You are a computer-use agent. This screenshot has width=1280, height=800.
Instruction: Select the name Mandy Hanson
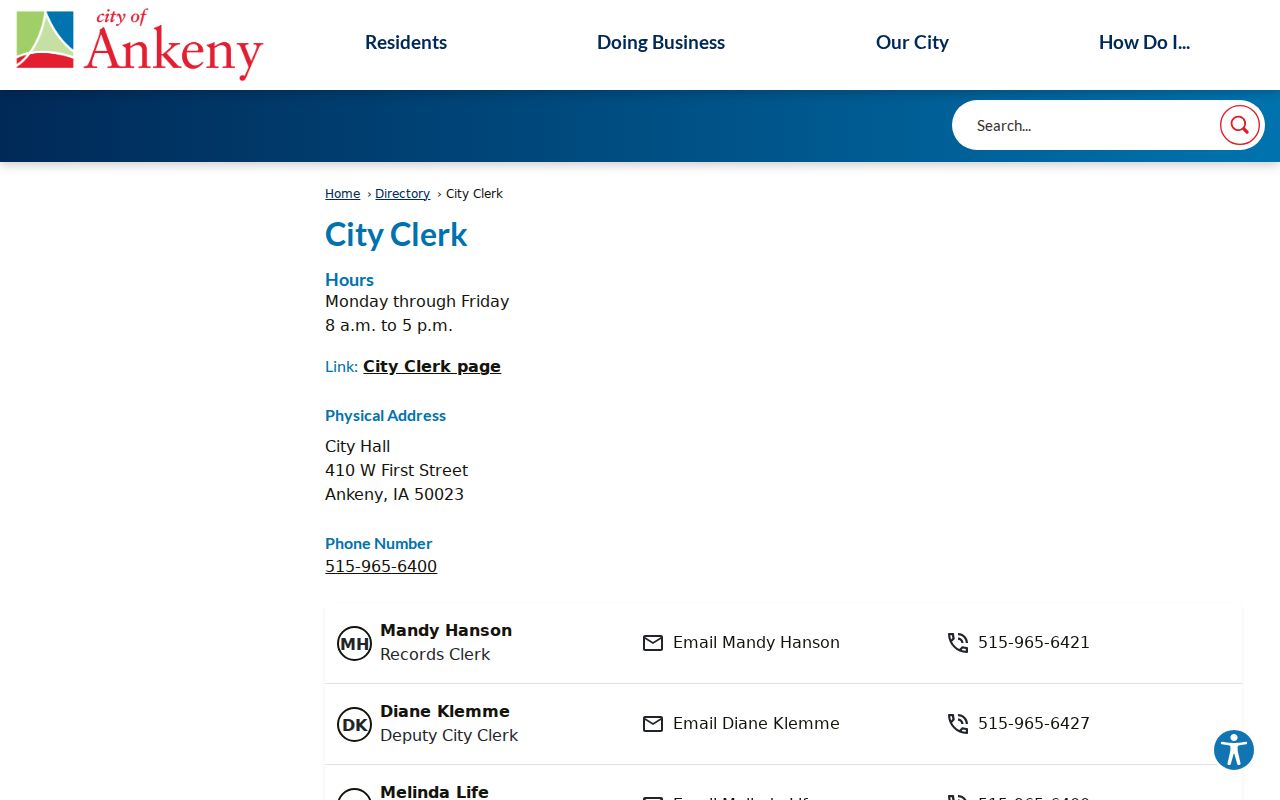coord(446,630)
